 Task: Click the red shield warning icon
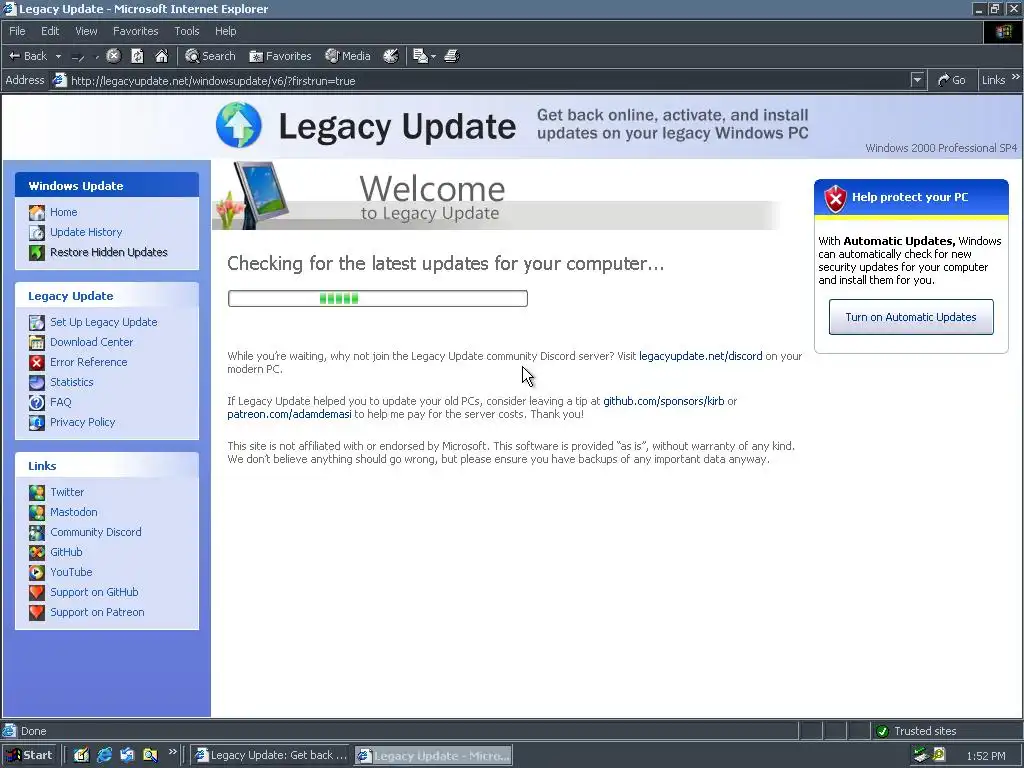[x=835, y=199]
